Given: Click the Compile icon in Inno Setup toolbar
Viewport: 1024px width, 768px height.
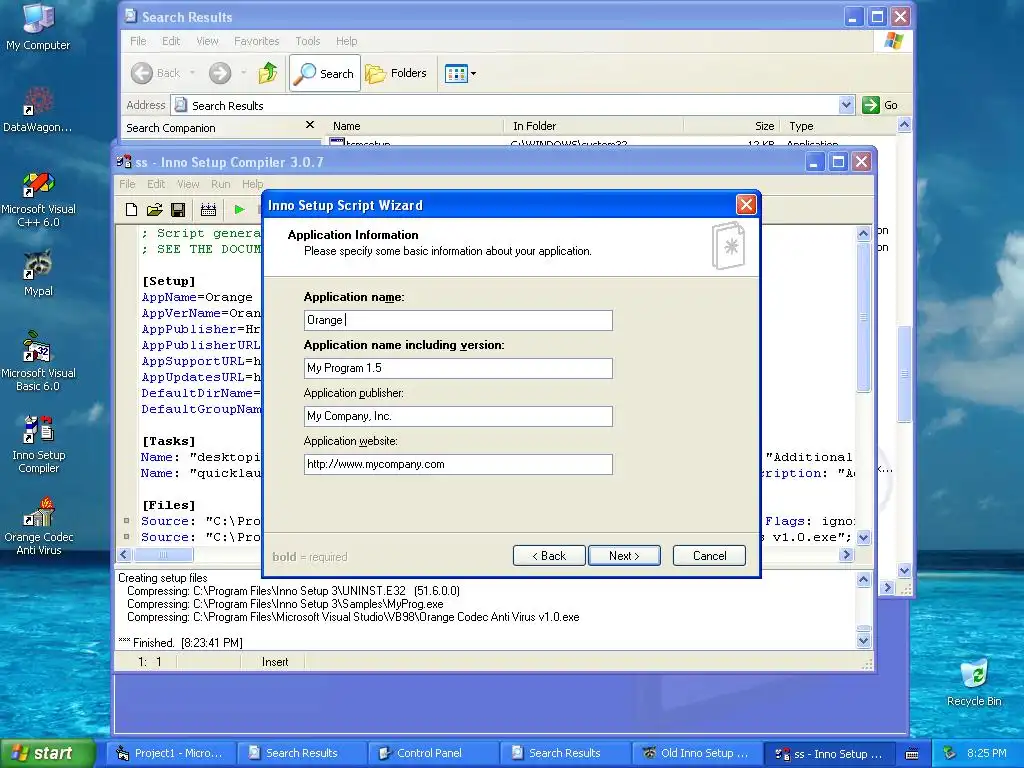Looking at the screenshot, I should (x=208, y=210).
